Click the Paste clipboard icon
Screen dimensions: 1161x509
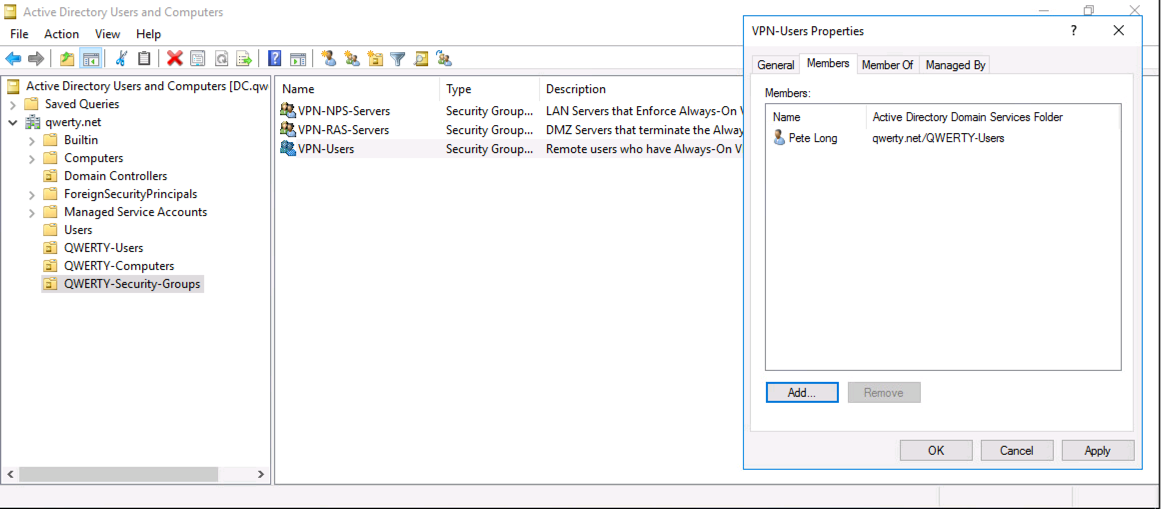[144, 59]
